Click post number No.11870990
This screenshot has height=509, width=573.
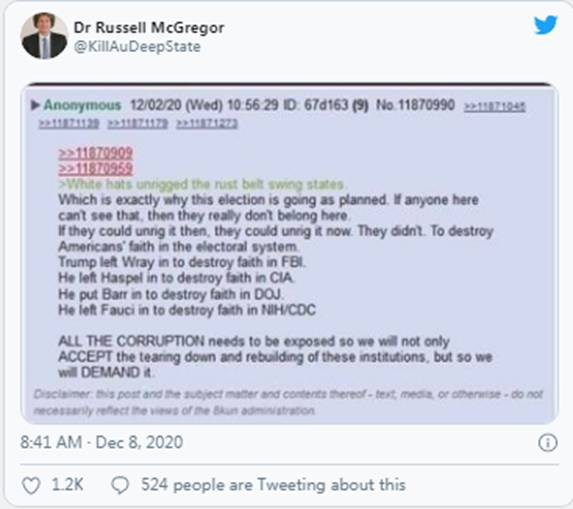(x=415, y=105)
